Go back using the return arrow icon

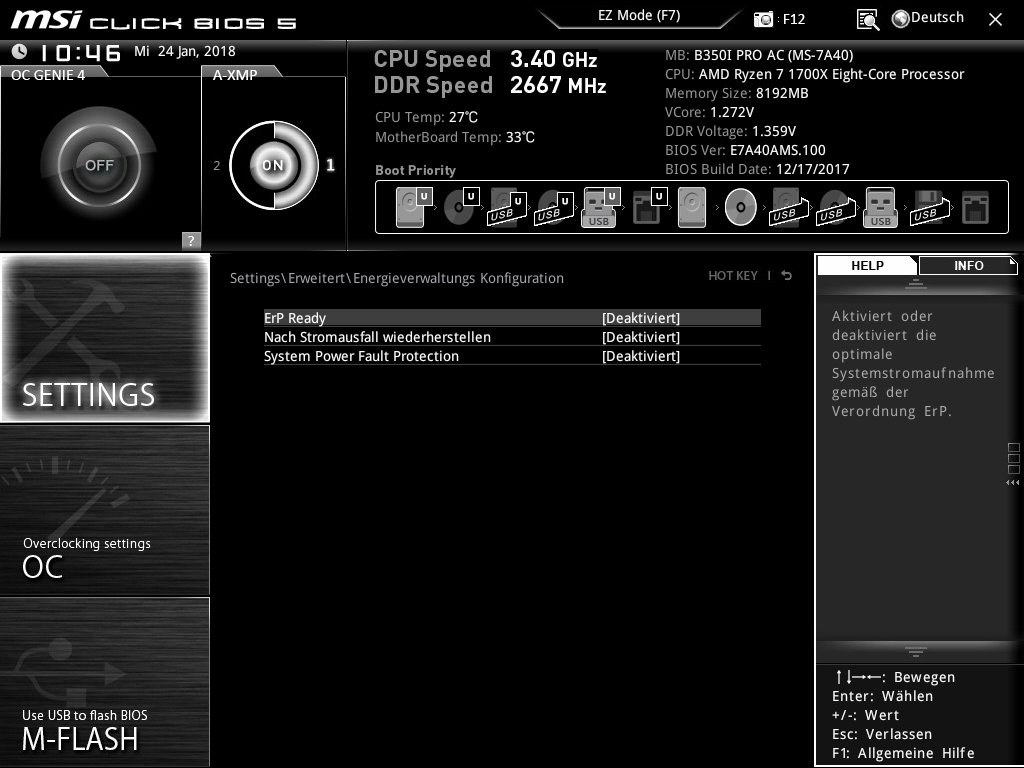click(787, 276)
